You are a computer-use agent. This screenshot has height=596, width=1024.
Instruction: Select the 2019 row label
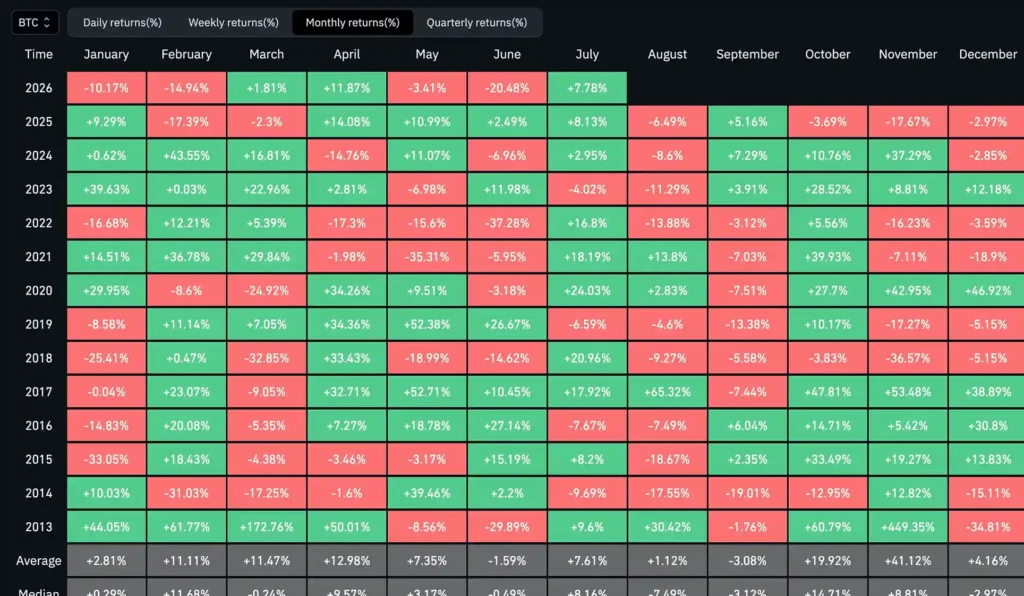[39, 324]
